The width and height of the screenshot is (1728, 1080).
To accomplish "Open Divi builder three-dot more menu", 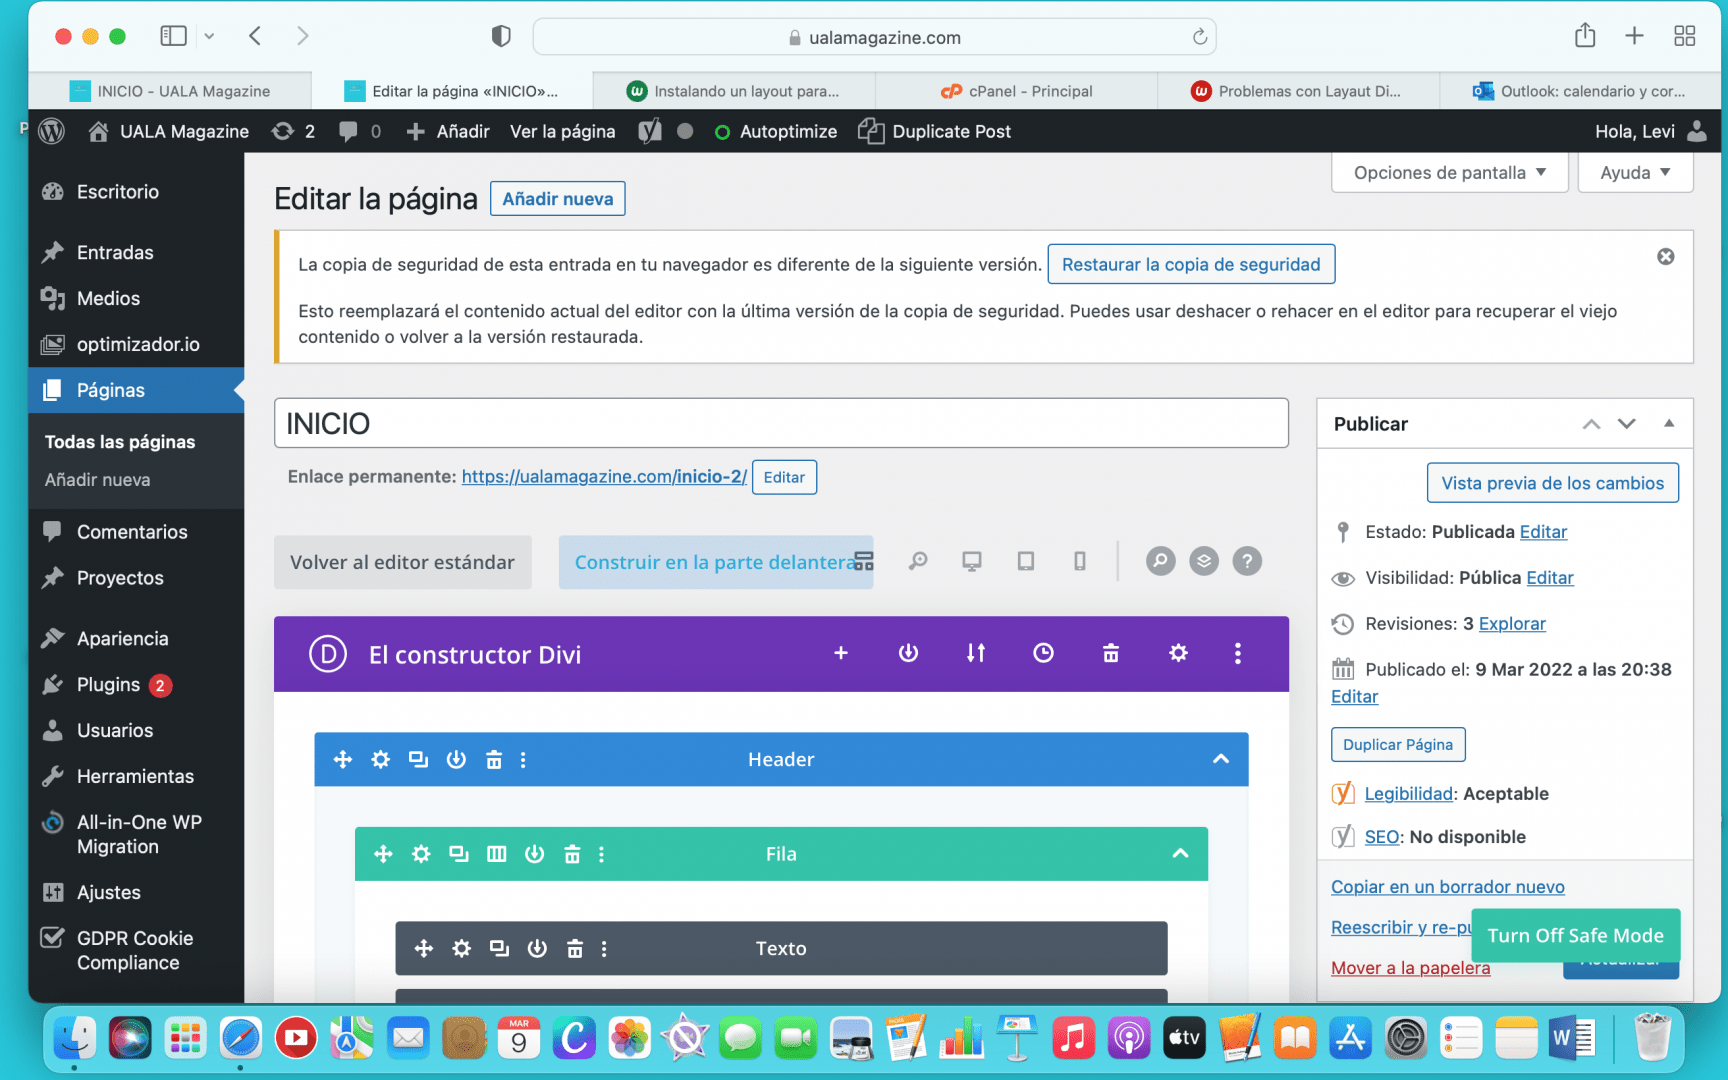I will [x=1238, y=653].
